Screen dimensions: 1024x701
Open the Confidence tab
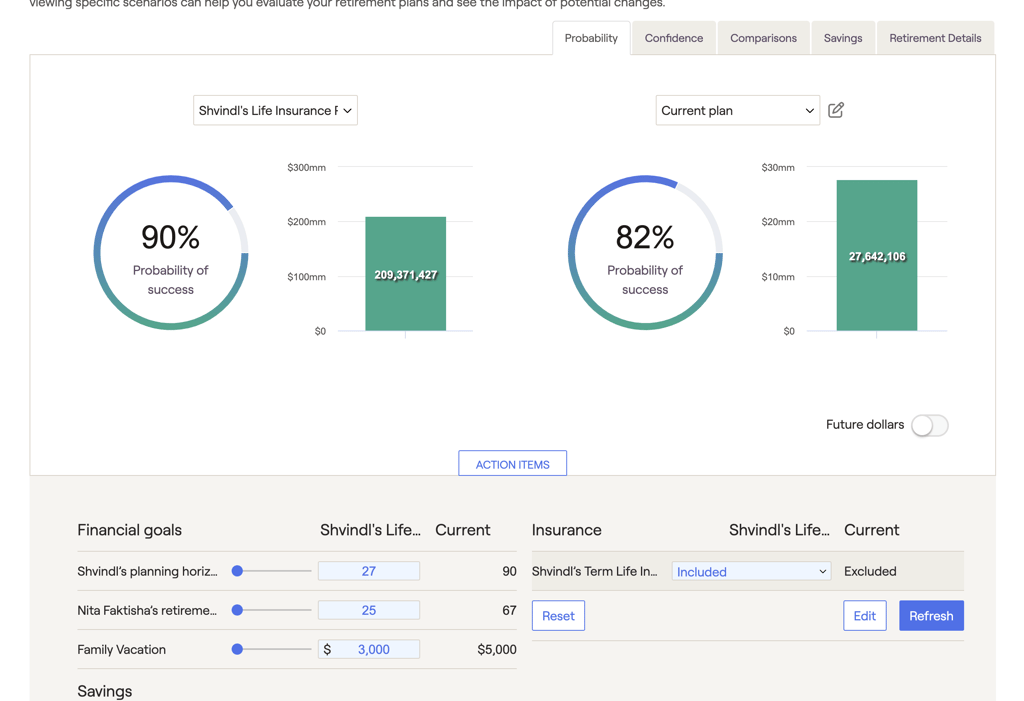click(673, 38)
